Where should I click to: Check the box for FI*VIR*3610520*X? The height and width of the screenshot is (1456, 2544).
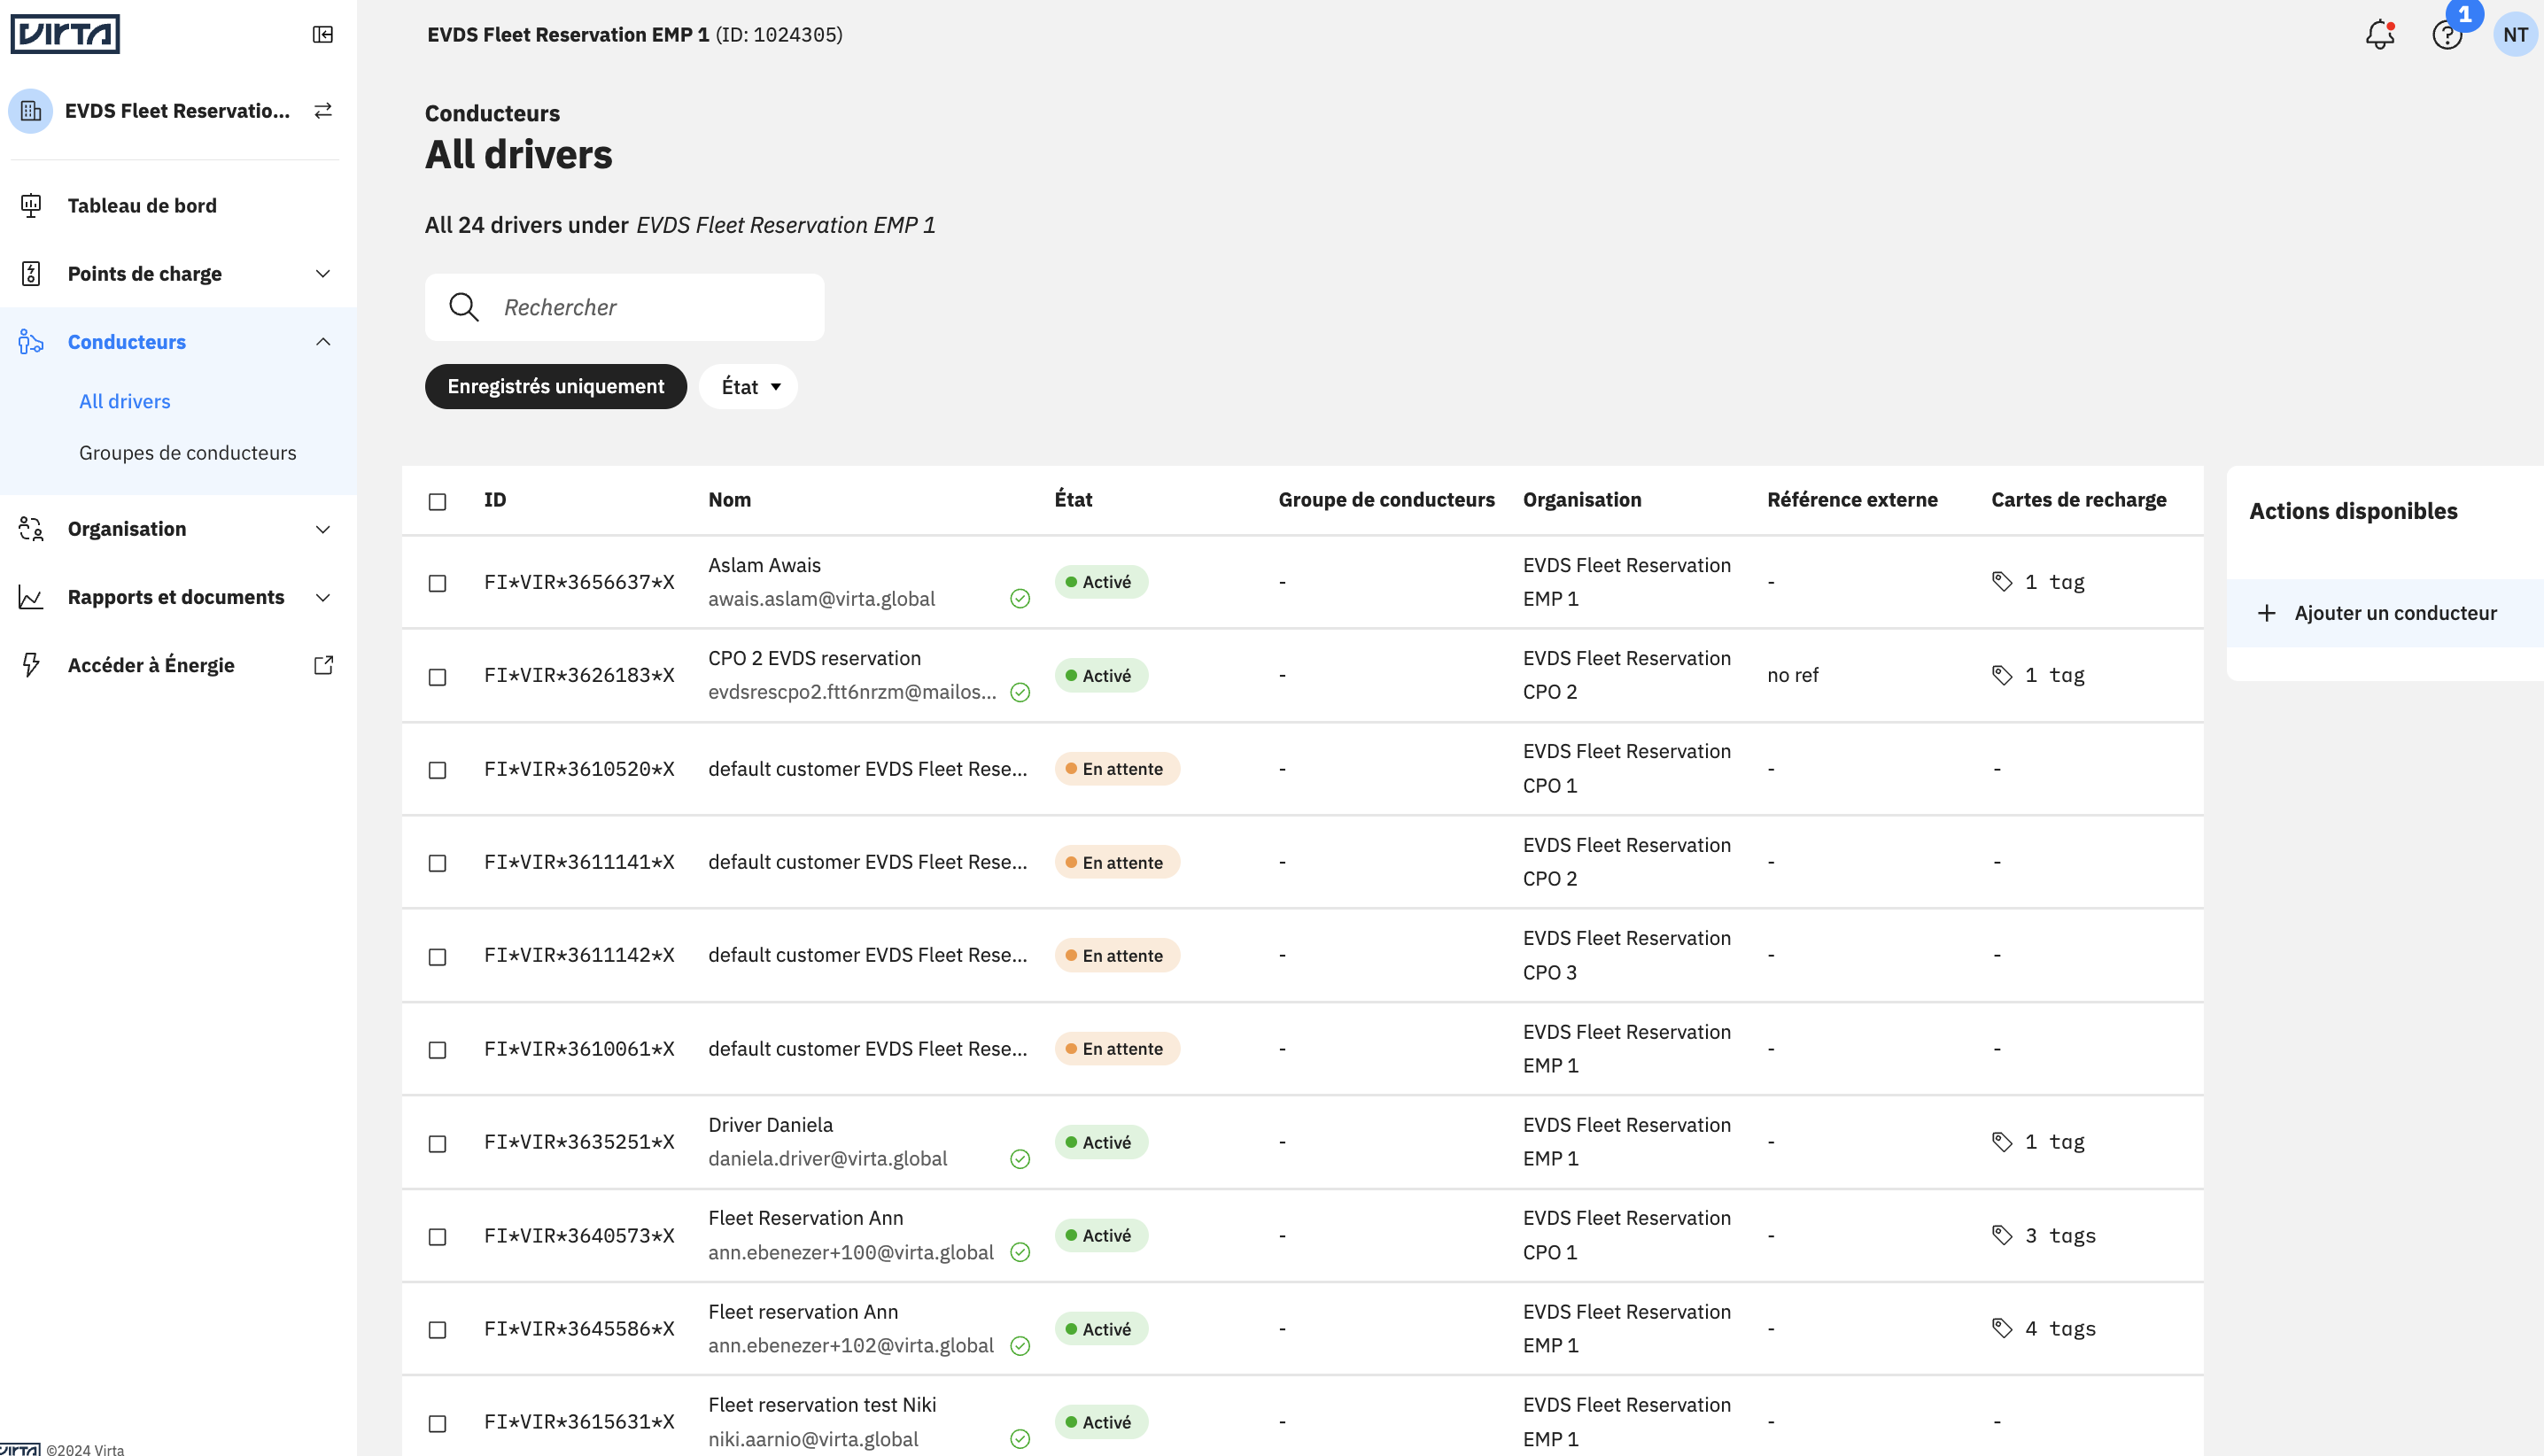click(437, 770)
